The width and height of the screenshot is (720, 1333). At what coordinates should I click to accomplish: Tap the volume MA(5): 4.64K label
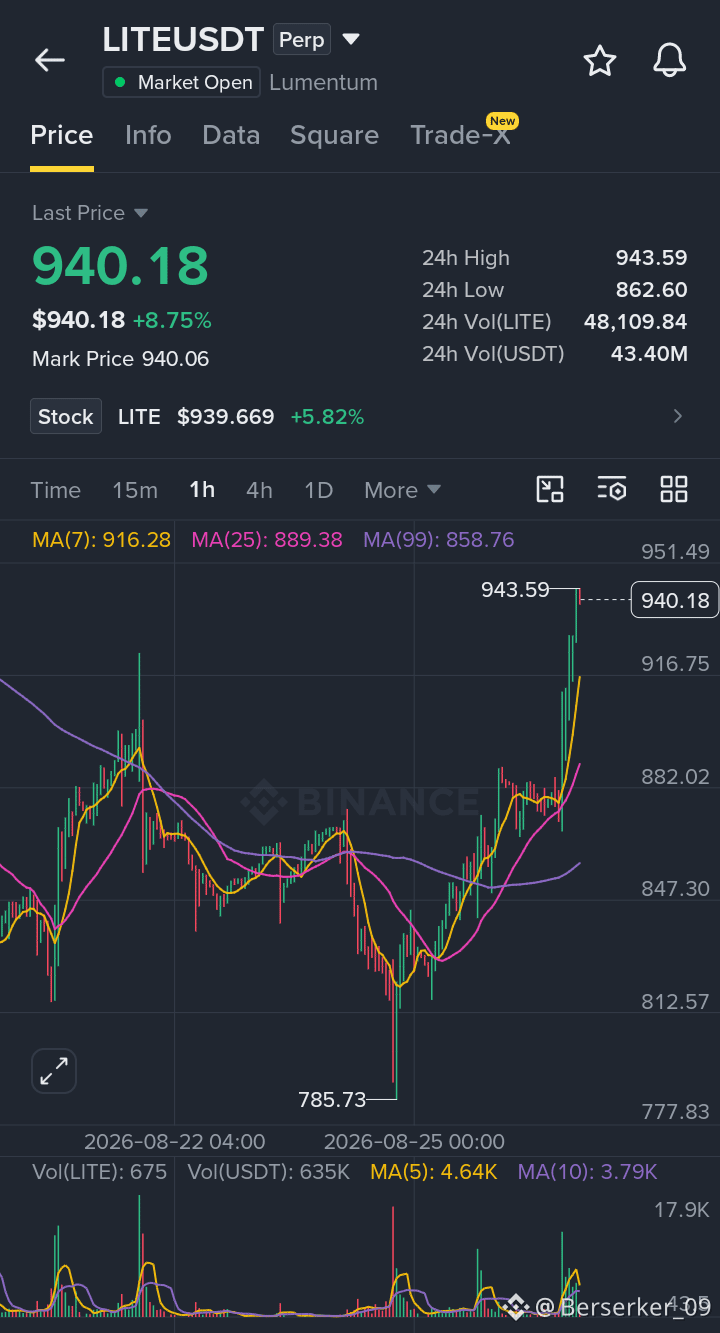pos(434,1172)
